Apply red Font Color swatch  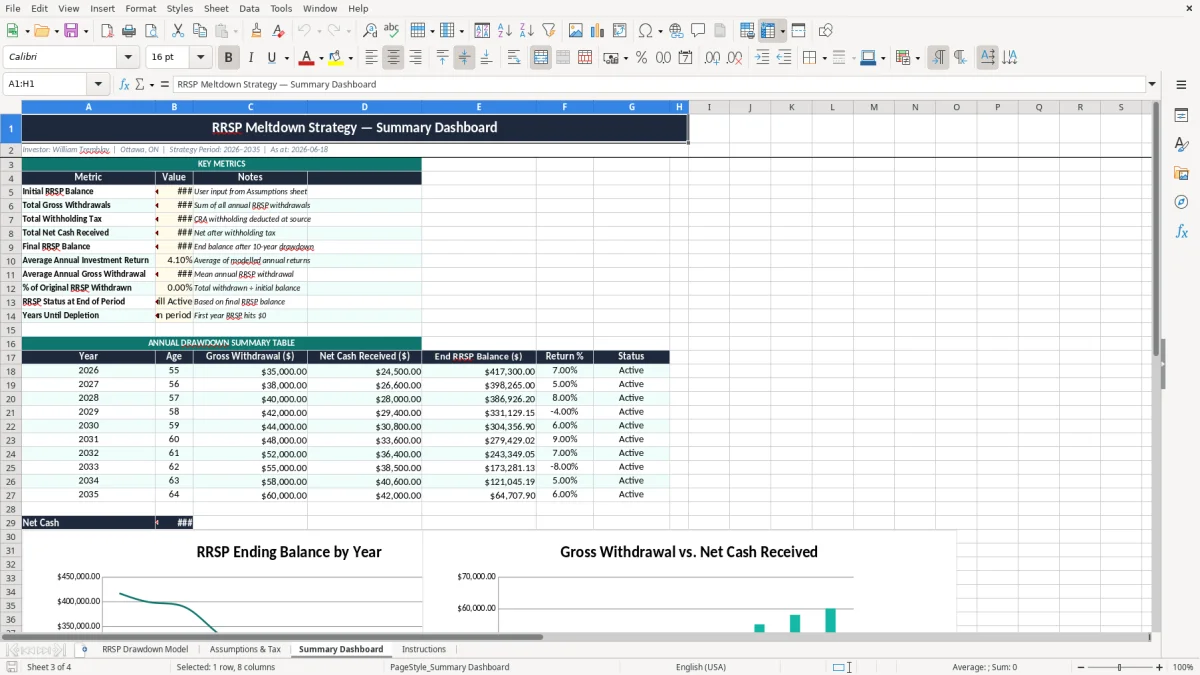pos(306,58)
